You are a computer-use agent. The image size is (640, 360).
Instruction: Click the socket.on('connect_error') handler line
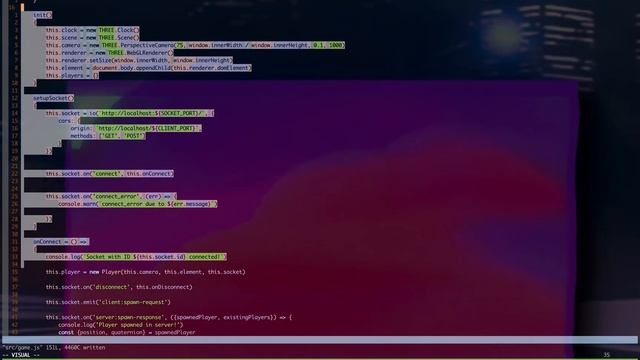click(x=111, y=196)
